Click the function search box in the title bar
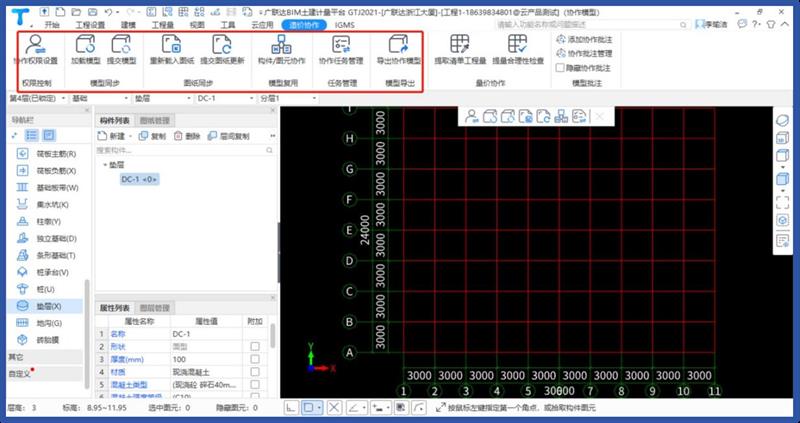Viewport: 800px width, 423px height. pyautogui.click(x=593, y=24)
